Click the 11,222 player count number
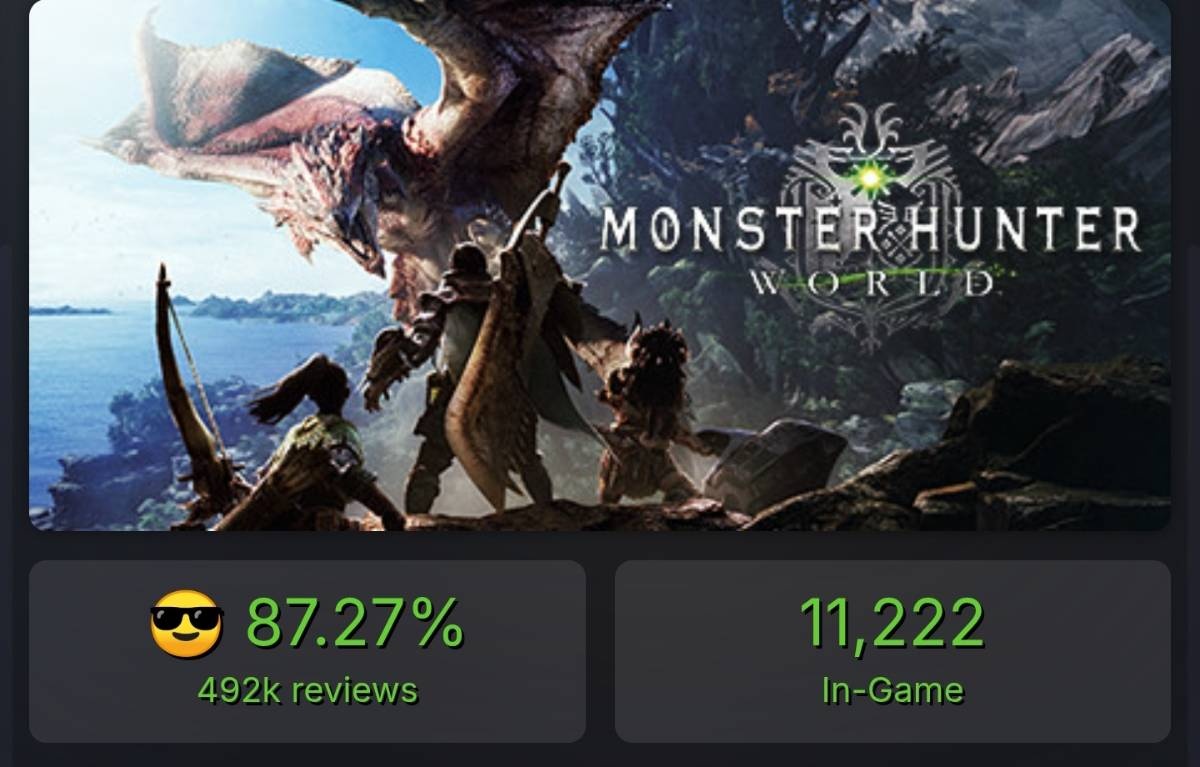 tap(892, 622)
